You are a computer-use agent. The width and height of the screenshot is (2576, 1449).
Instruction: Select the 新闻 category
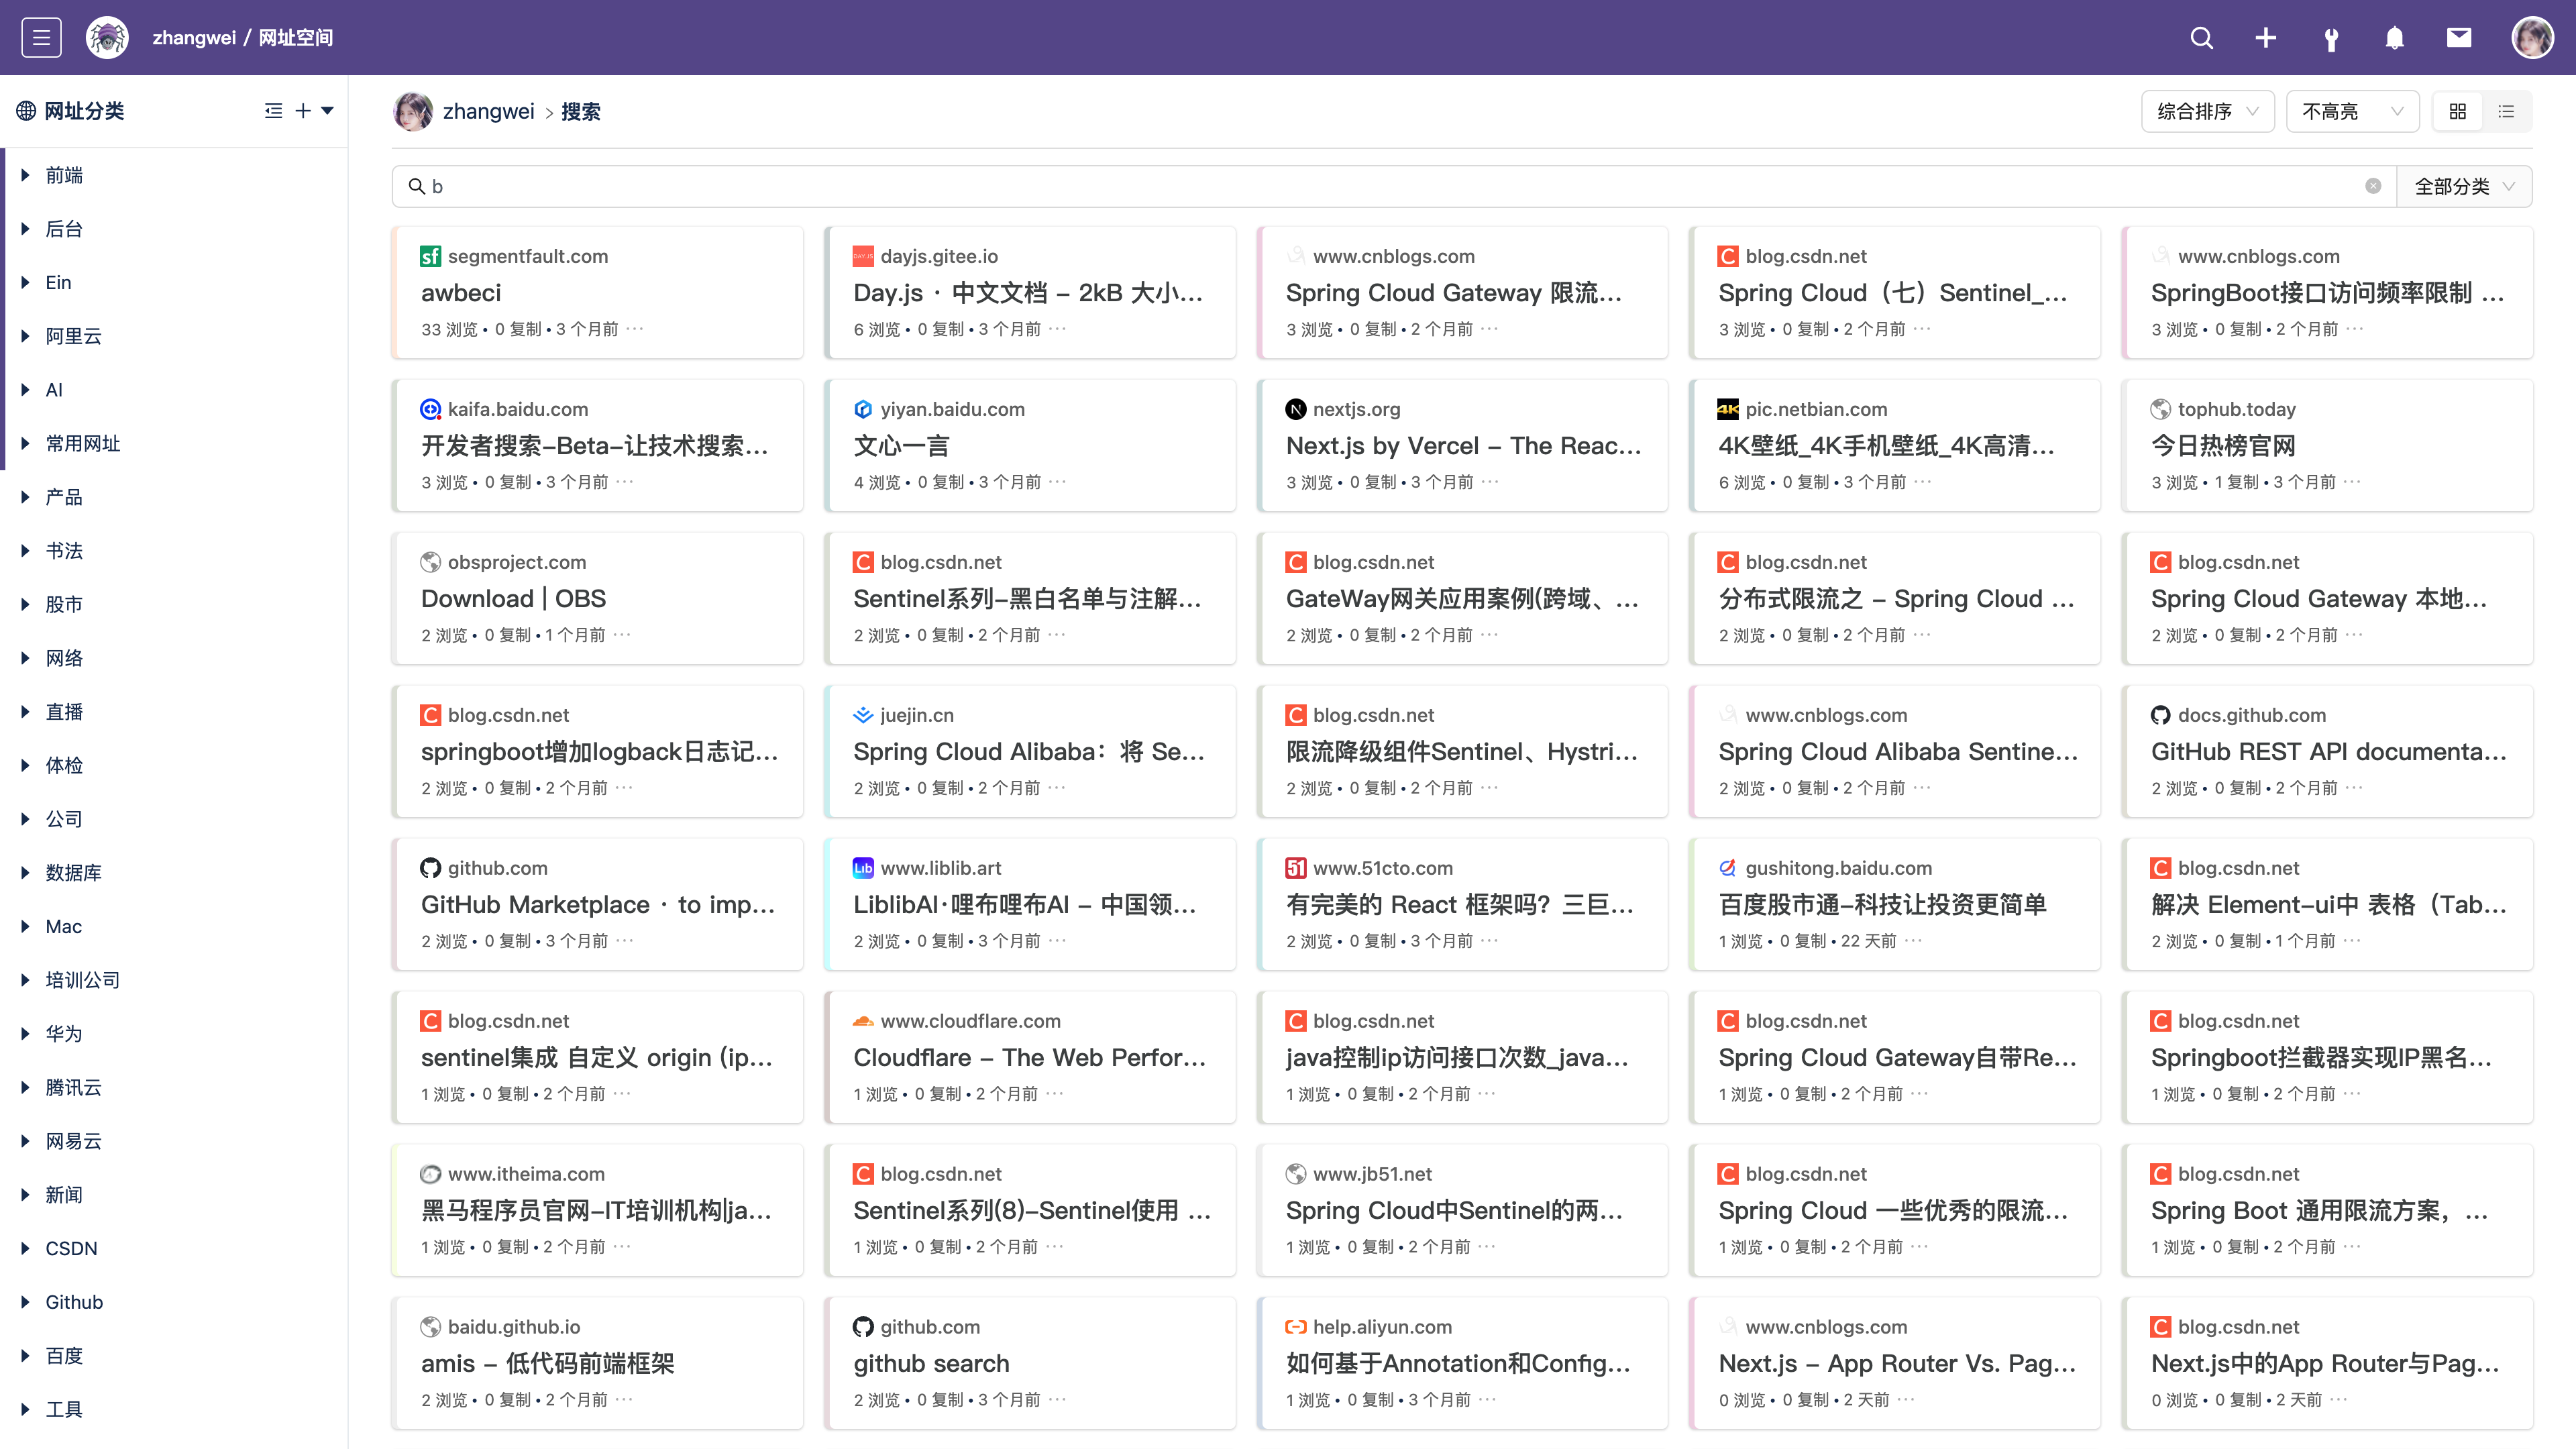click(64, 1195)
